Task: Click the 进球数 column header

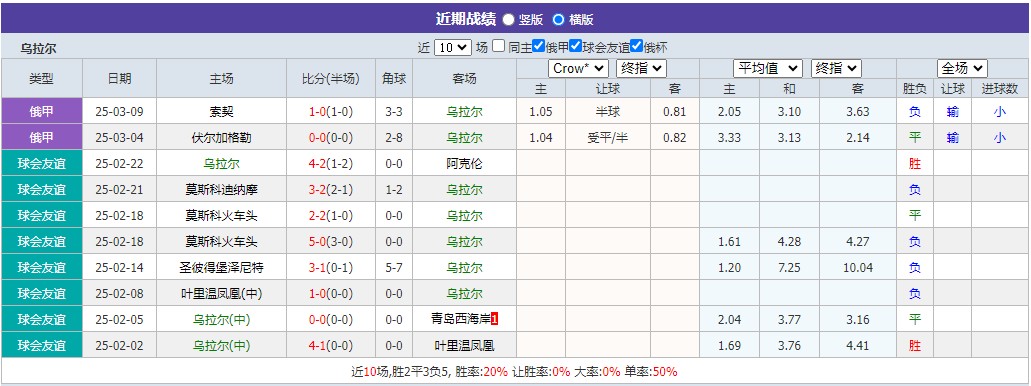Action: pyautogui.click(x=999, y=89)
